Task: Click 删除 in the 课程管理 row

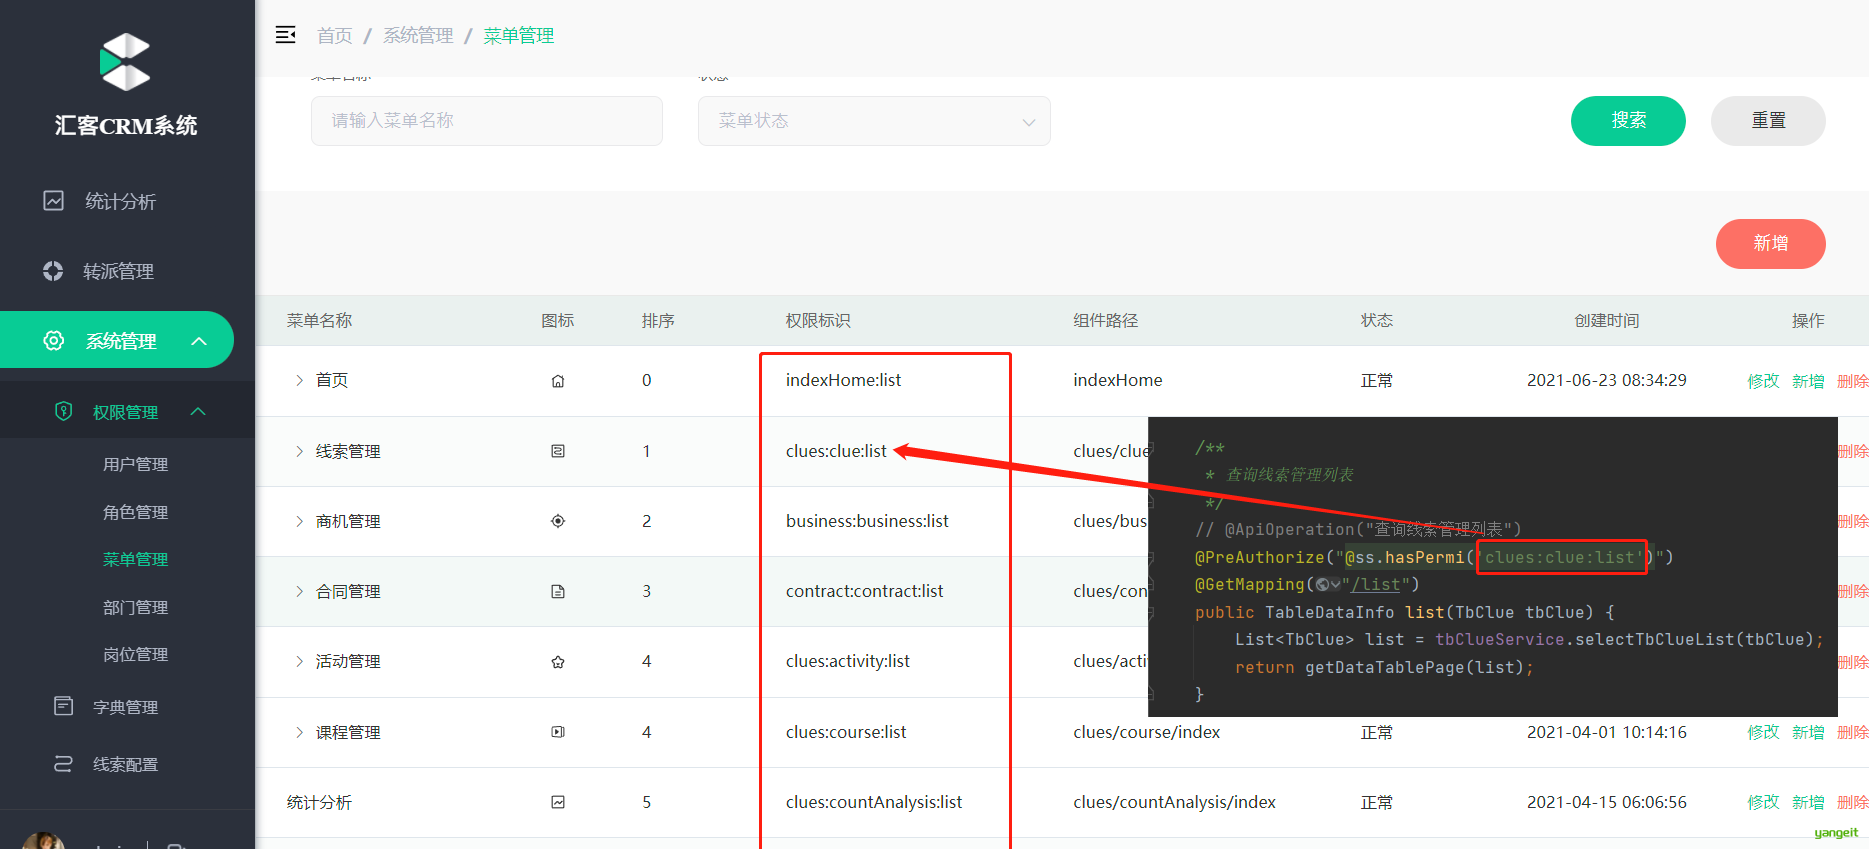Action: 1852,732
